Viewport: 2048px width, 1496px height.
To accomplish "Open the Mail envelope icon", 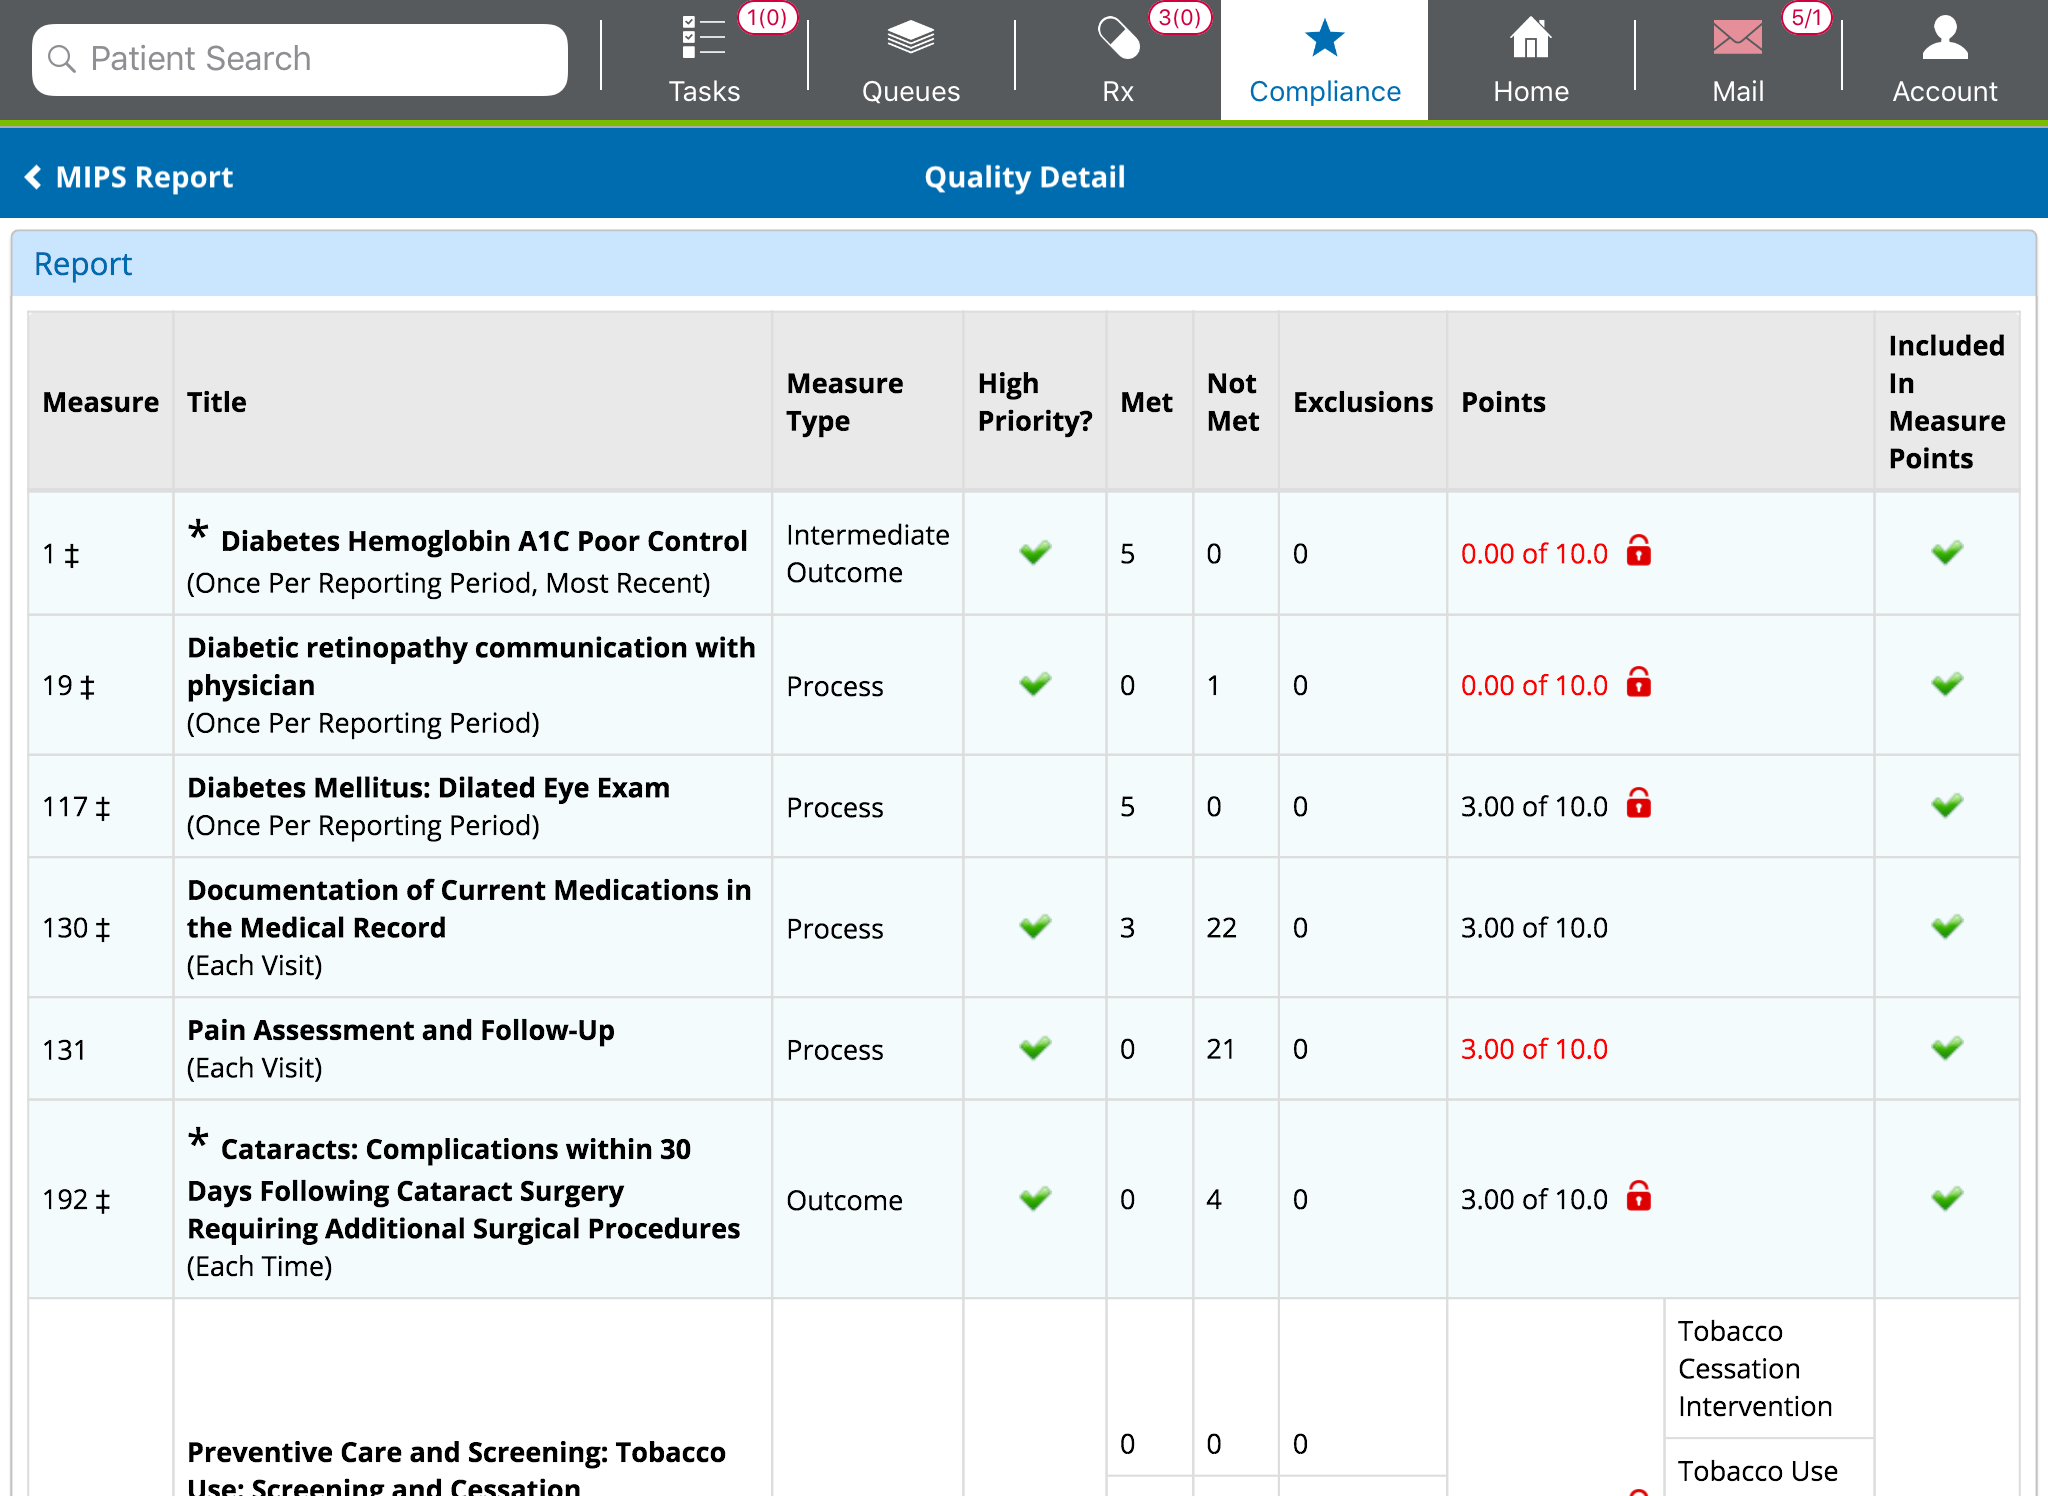I will point(1737,38).
